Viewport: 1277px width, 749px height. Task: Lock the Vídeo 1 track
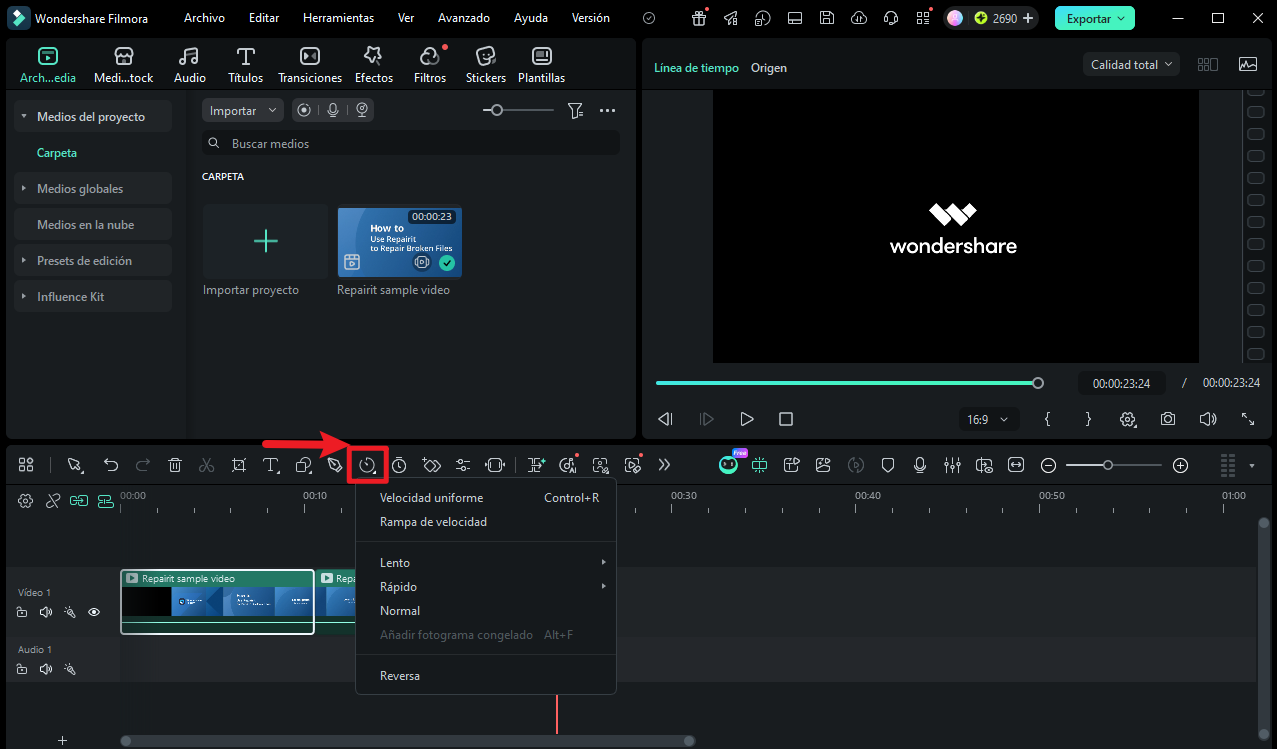pyautogui.click(x=22, y=612)
